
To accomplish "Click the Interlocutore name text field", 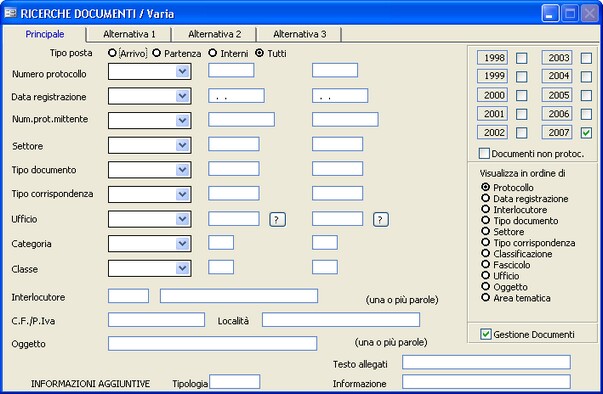I will (239, 296).
